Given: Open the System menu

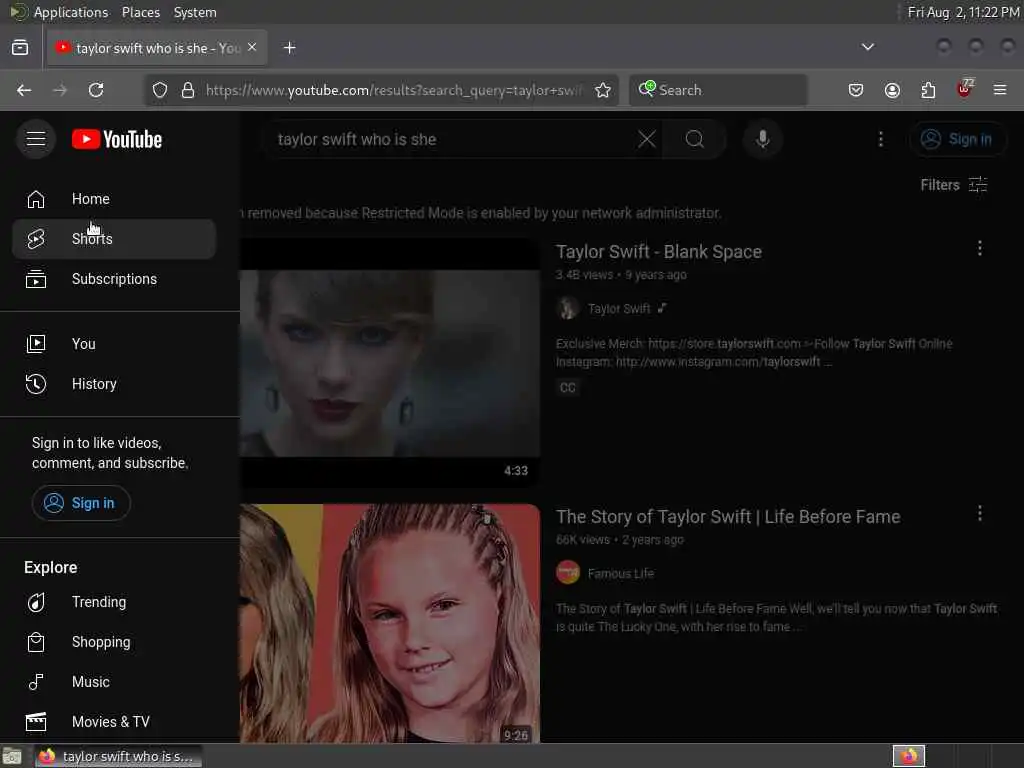Looking at the screenshot, I should 195,12.
